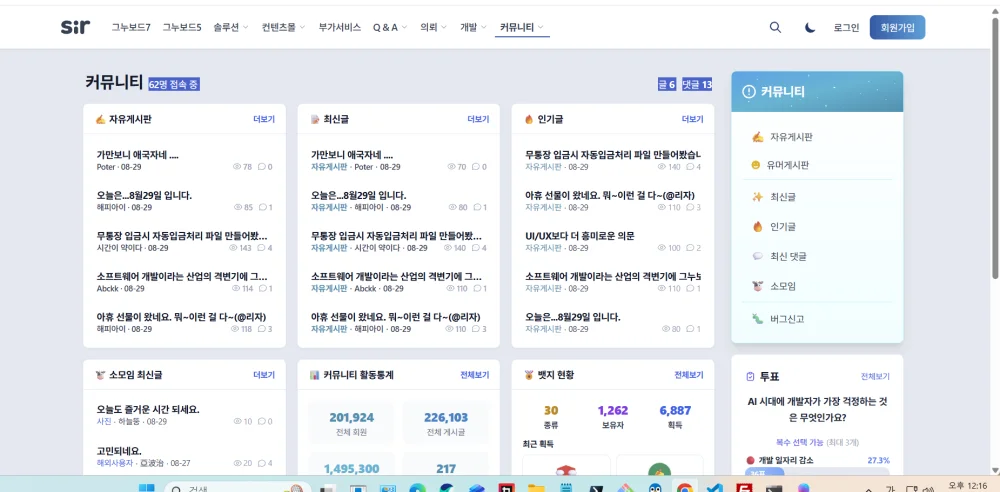
Task: Click the search magnifier icon in header
Action: click(x=775, y=27)
